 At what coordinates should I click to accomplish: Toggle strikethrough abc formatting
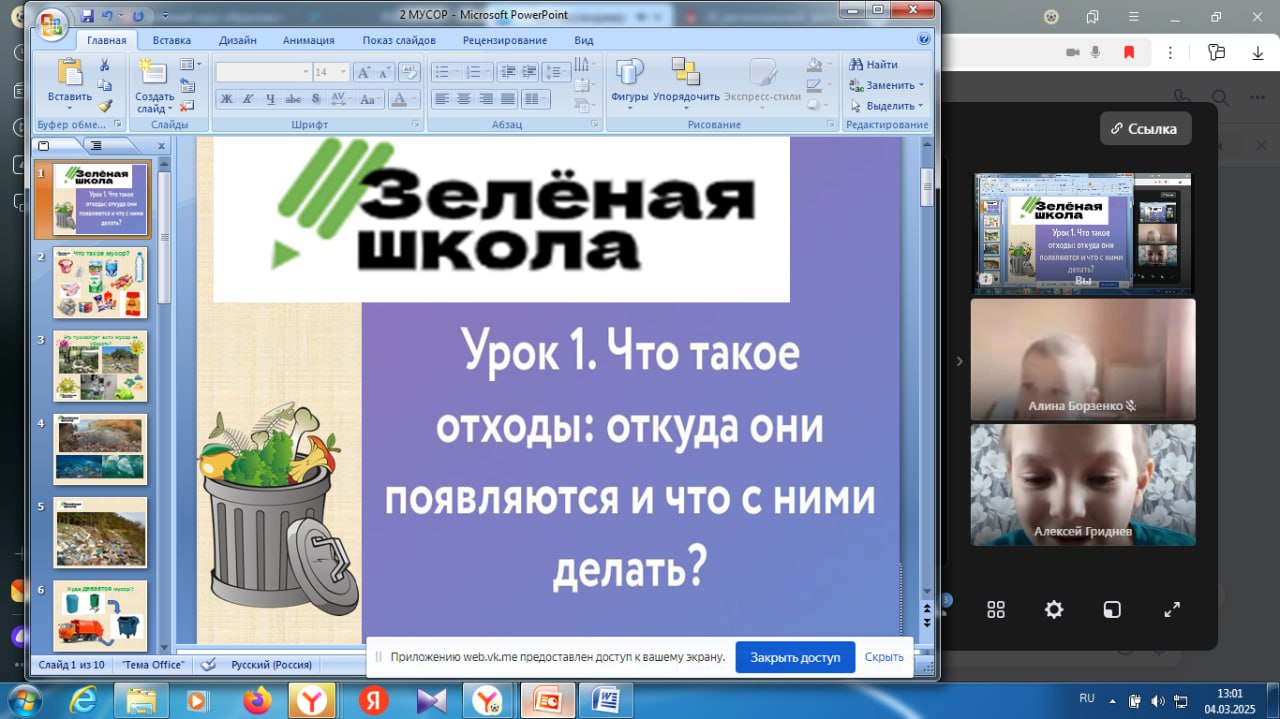(x=293, y=99)
